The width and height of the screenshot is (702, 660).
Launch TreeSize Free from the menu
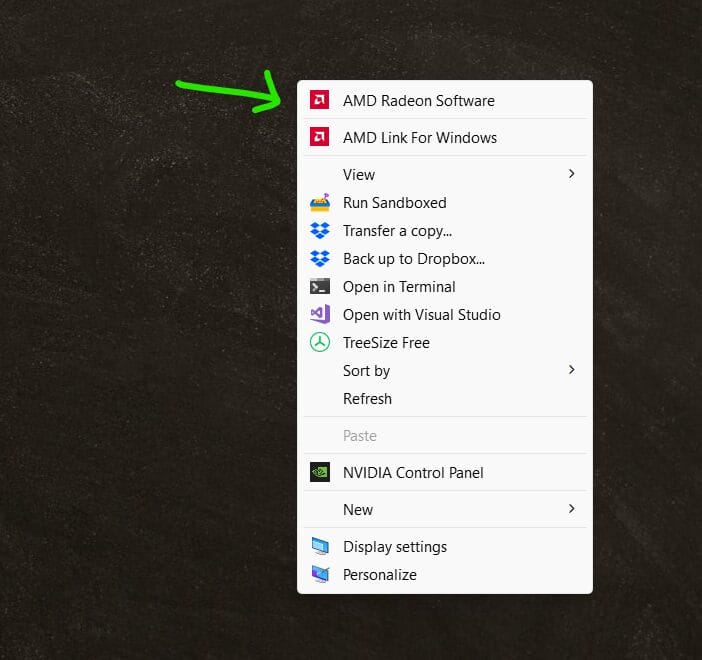pyautogui.click(x=445, y=343)
